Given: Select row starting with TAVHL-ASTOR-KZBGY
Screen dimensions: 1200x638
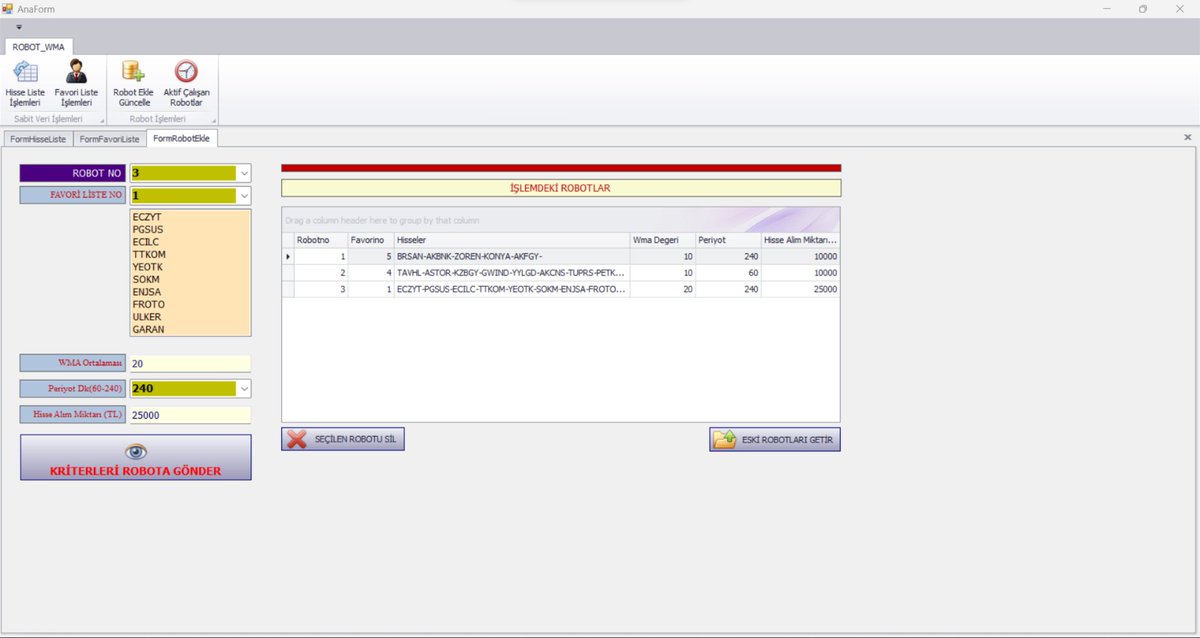Looking at the screenshot, I should click(561, 273).
